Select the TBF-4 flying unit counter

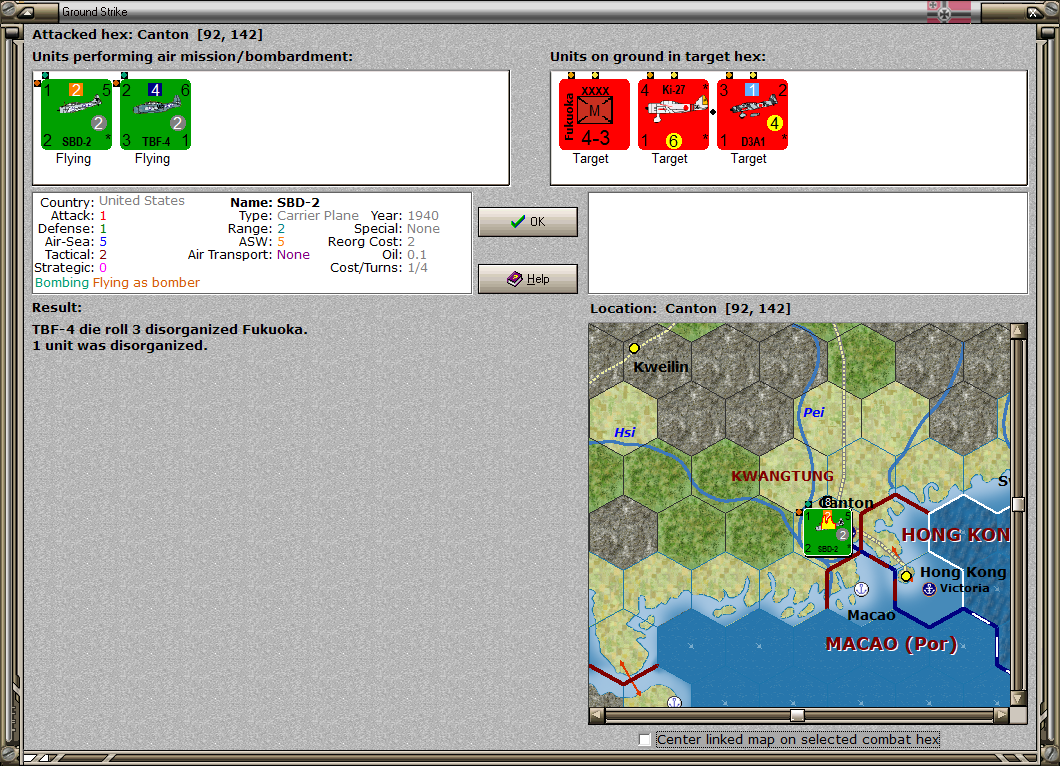click(155, 114)
